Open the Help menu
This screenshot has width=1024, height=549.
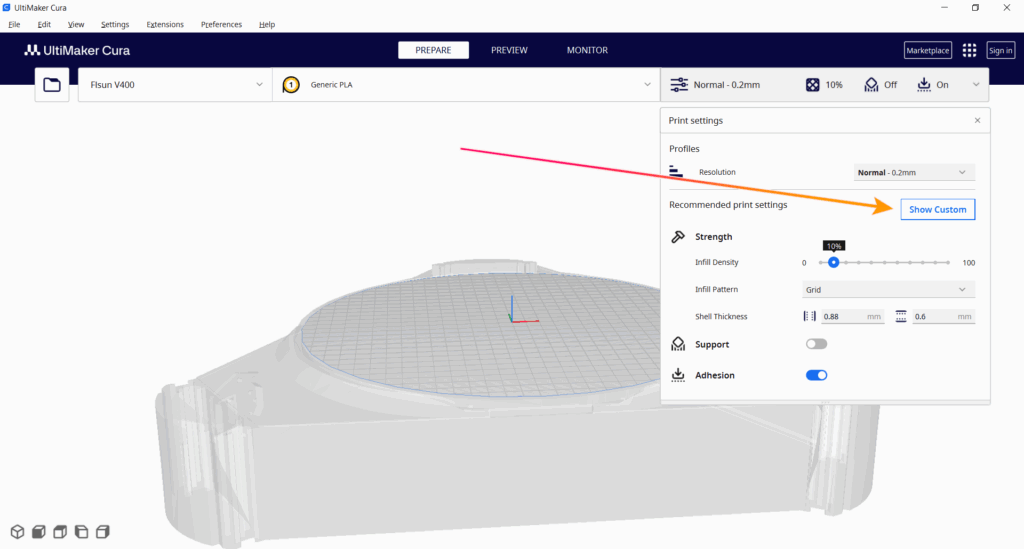266,24
